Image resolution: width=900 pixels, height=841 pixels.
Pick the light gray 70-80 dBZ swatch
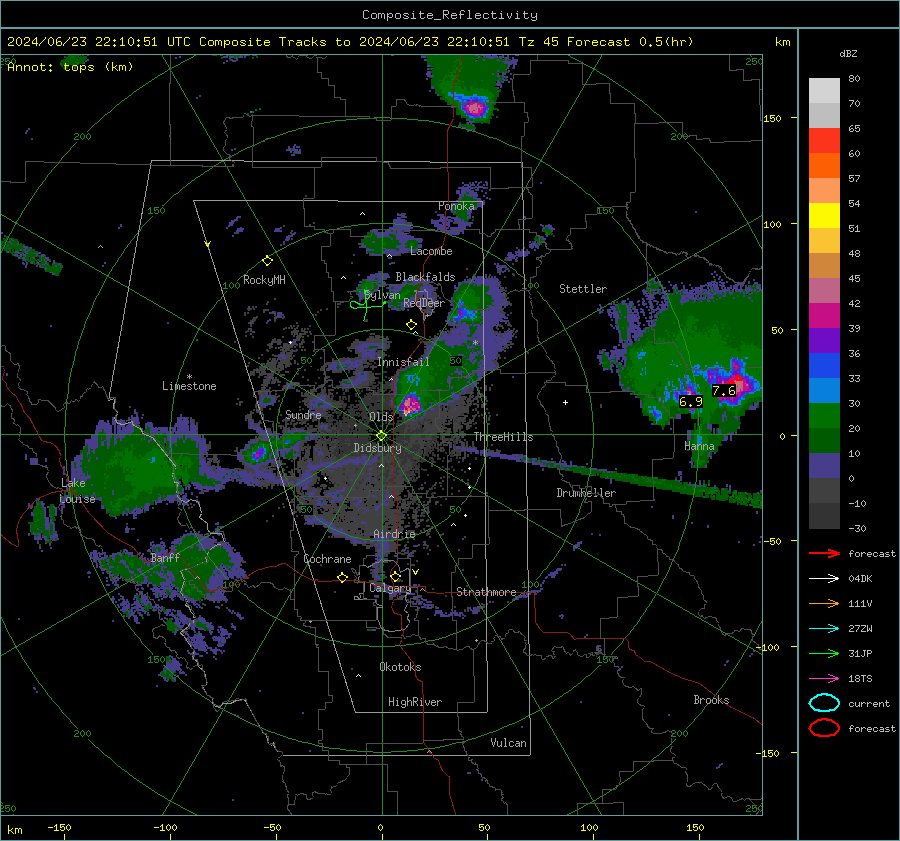point(824,91)
